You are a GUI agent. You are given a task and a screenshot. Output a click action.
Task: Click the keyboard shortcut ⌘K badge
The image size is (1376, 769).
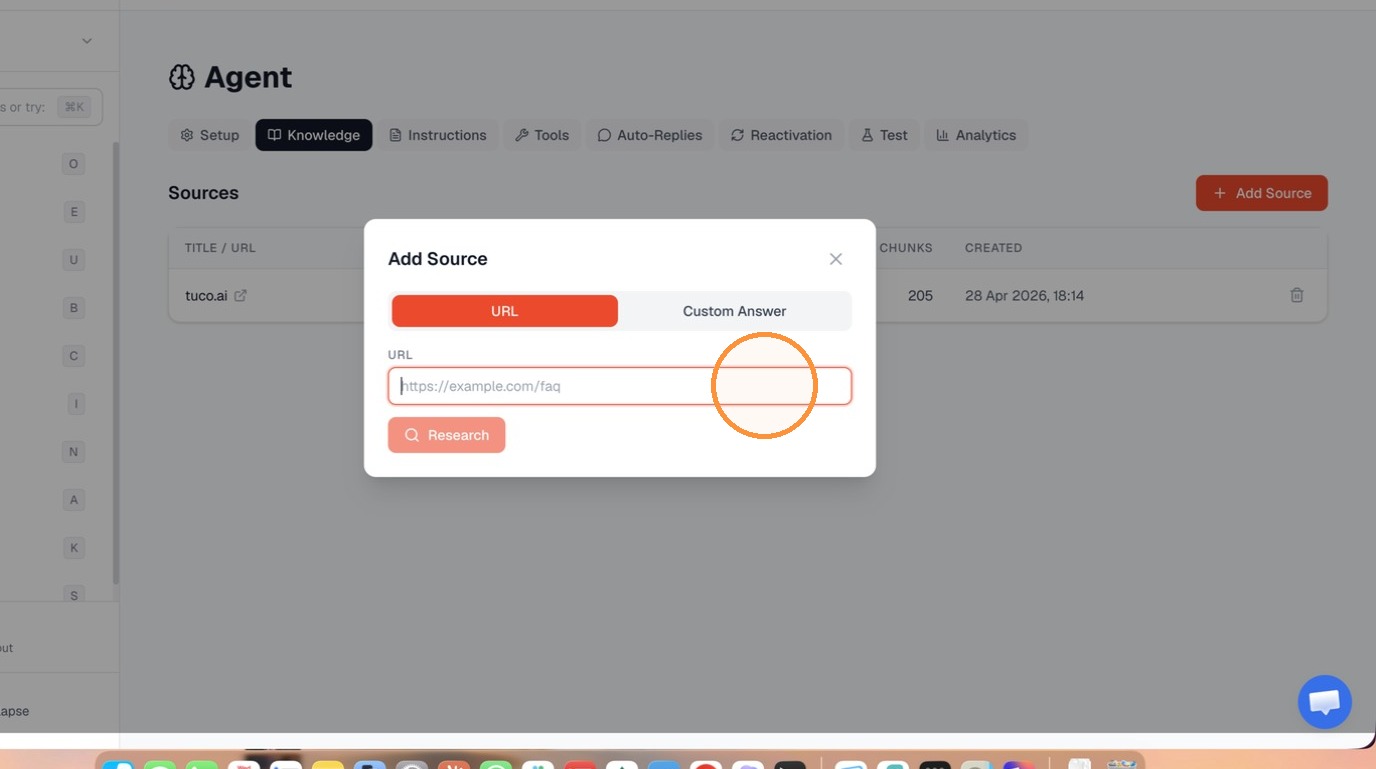(74, 107)
